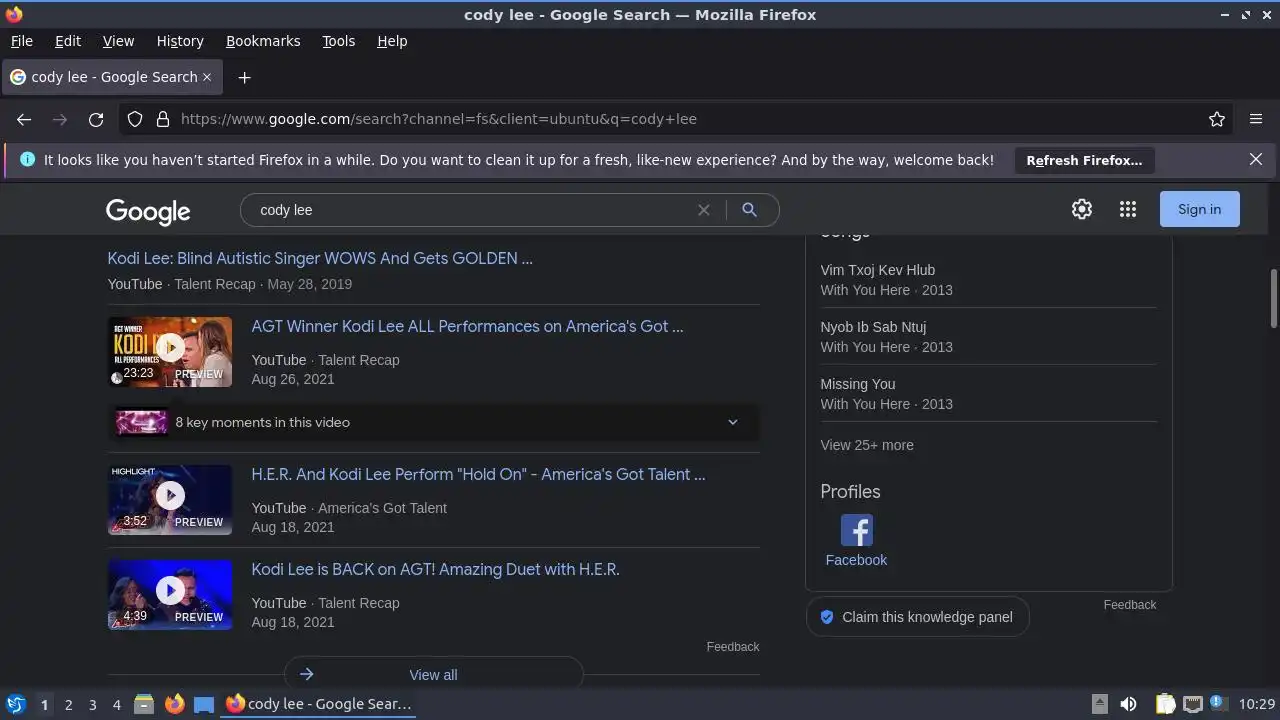Screen dimensions: 1280x720
Task: Open a new tab with the plus button
Action: pyautogui.click(x=244, y=77)
